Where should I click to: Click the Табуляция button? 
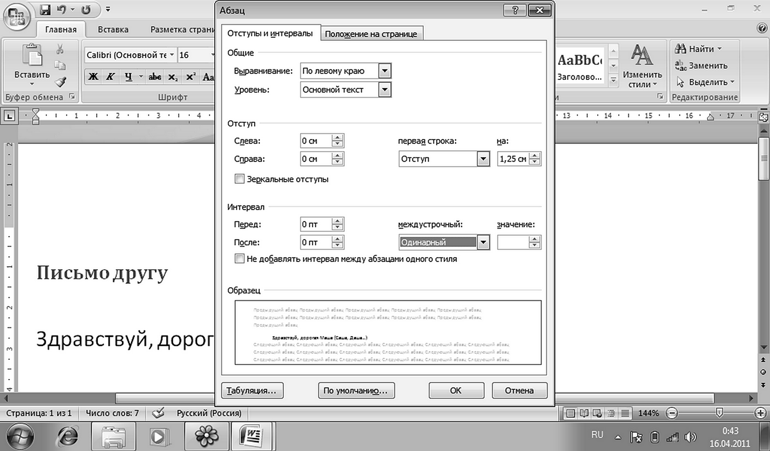click(252, 391)
